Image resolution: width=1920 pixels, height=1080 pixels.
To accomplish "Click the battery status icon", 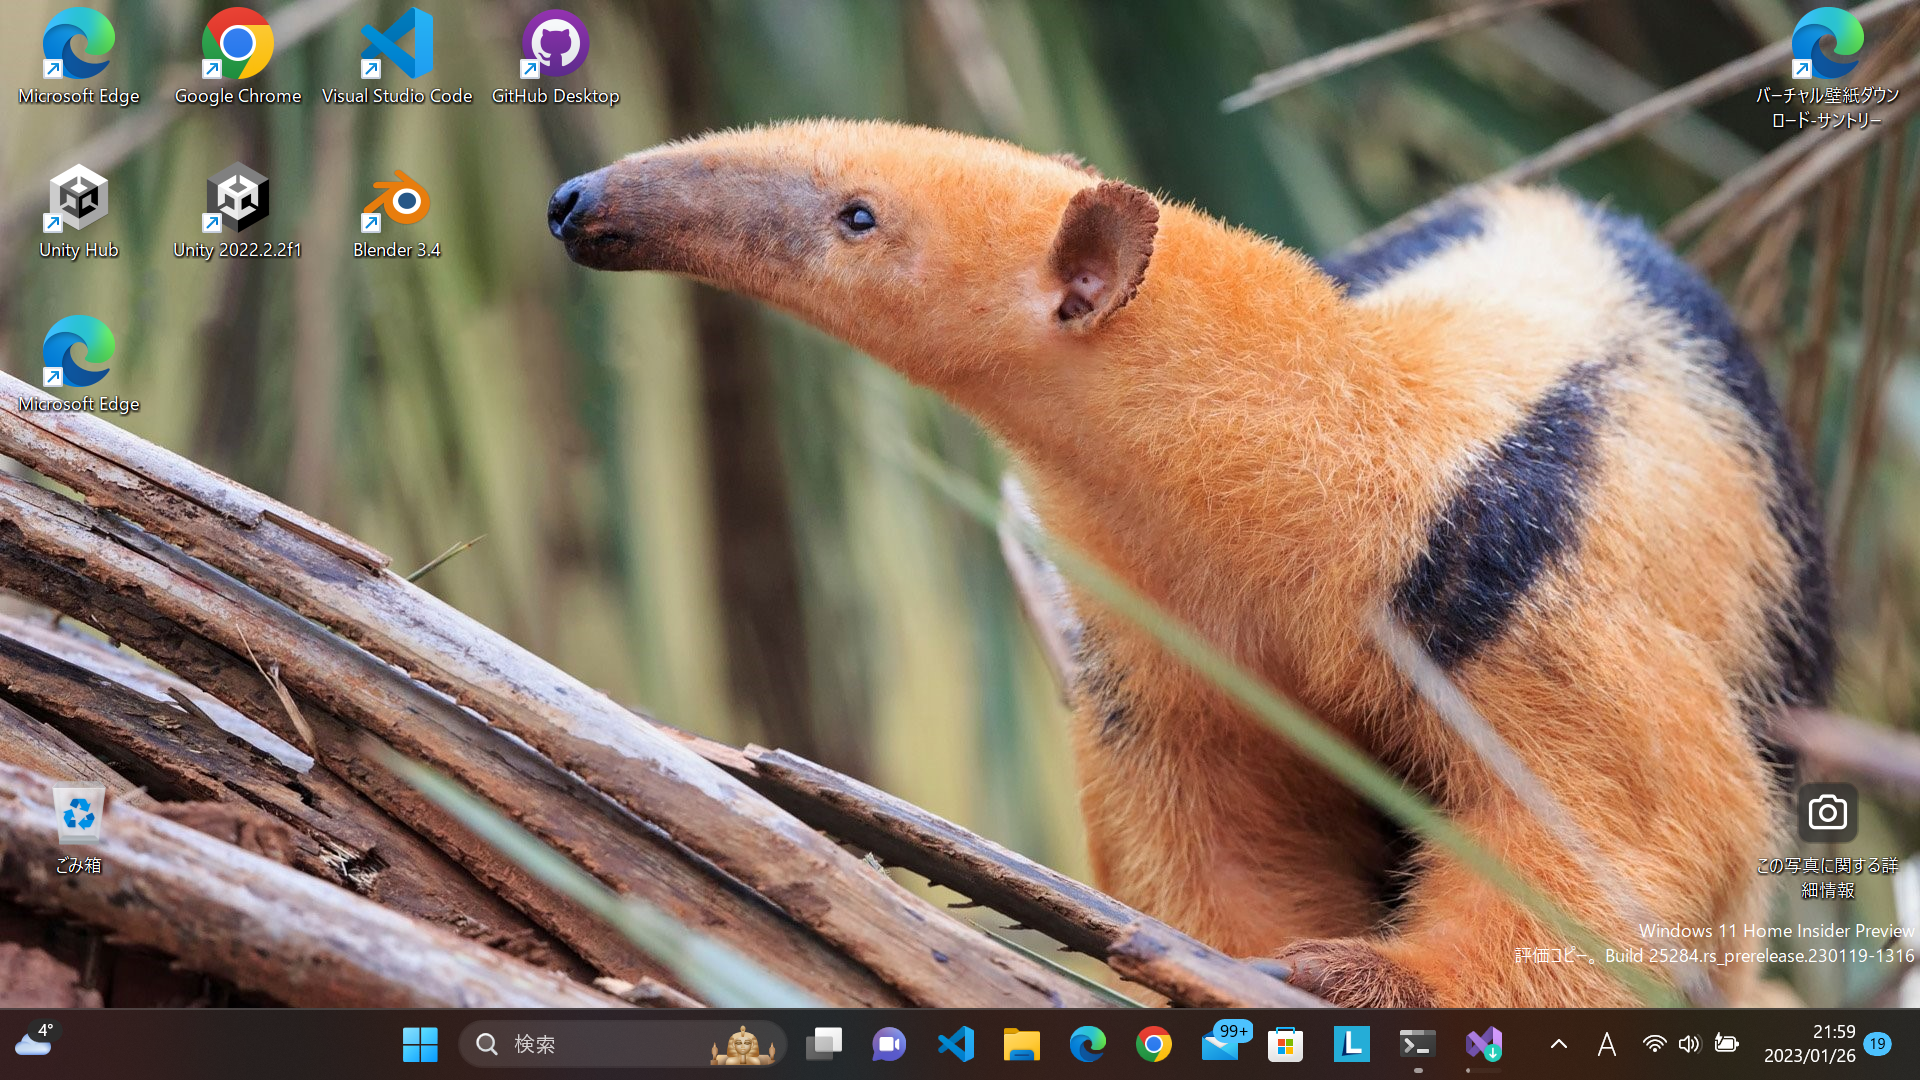I will pyautogui.click(x=1726, y=1044).
